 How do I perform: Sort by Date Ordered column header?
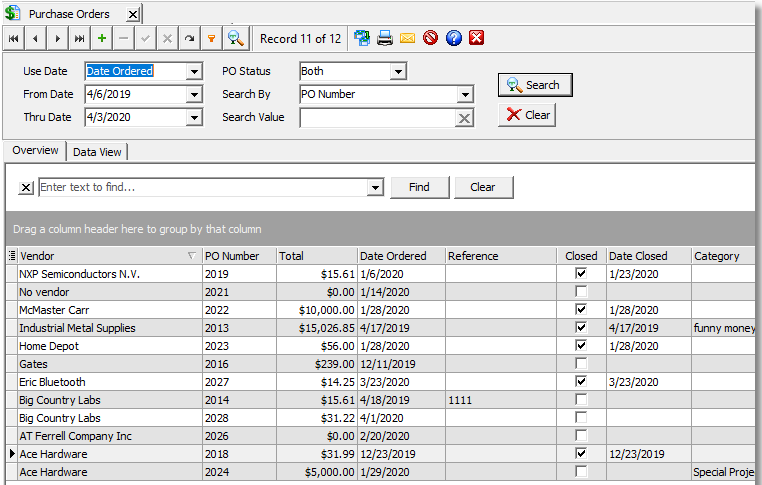401,256
